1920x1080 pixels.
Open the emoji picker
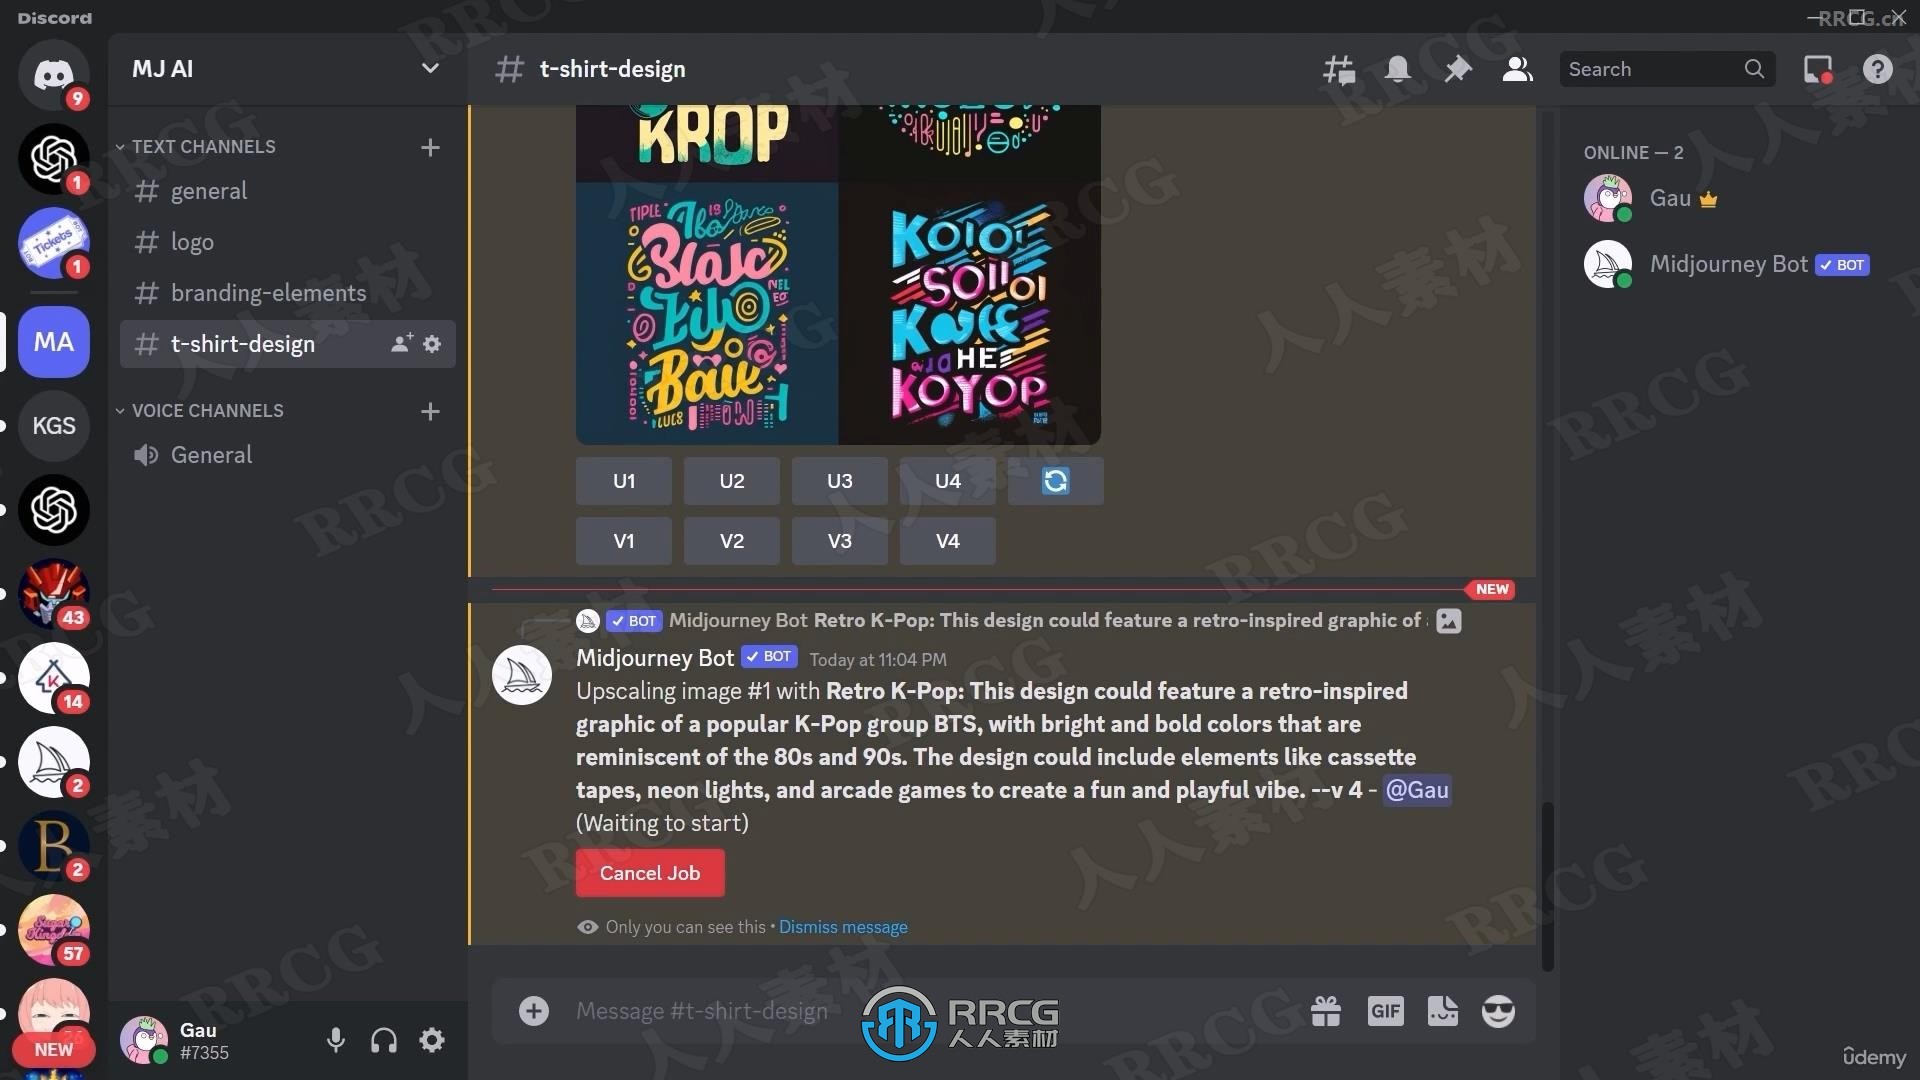click(1498, 1011)
